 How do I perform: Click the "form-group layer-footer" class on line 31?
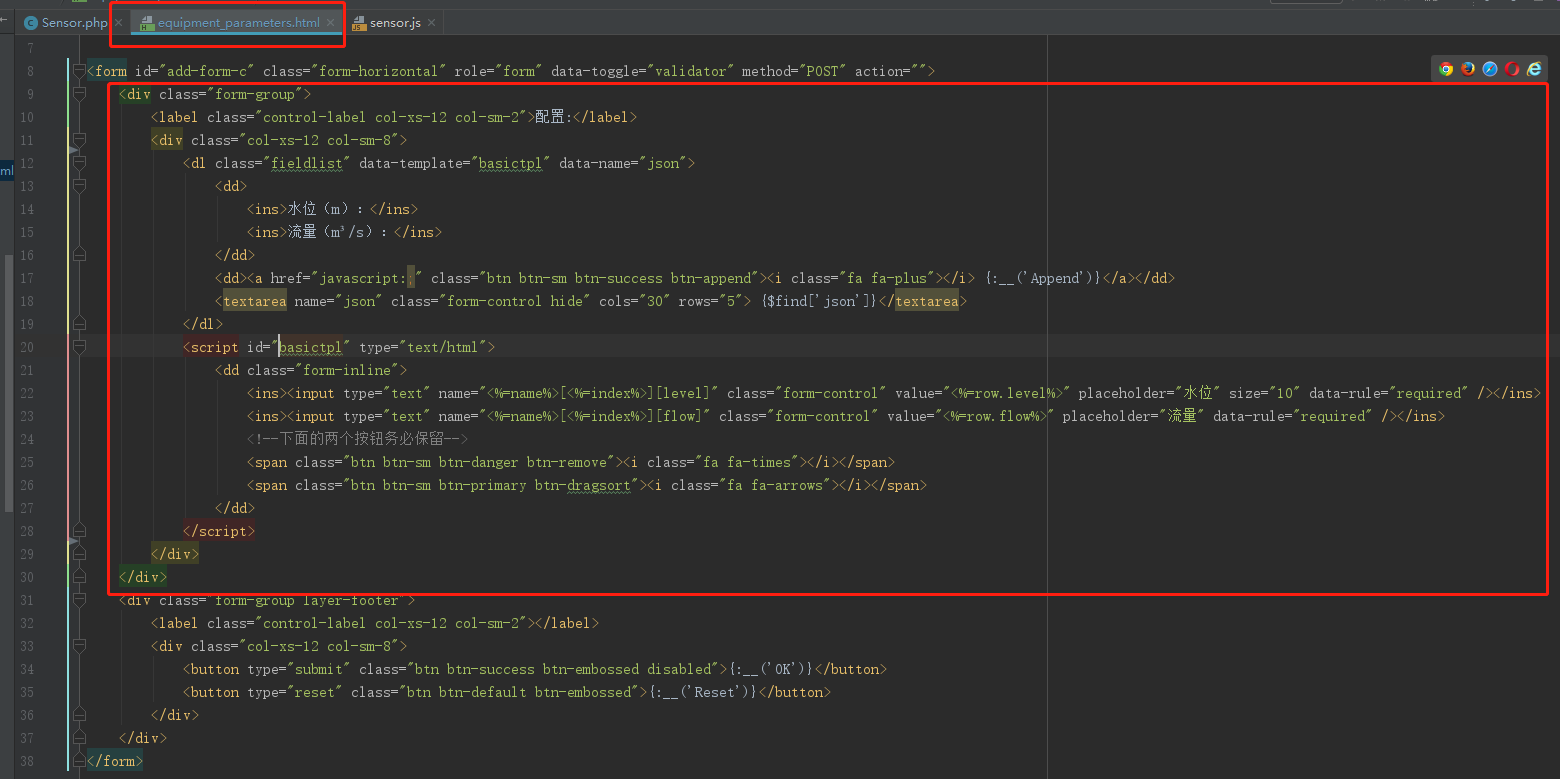(307, 600)
